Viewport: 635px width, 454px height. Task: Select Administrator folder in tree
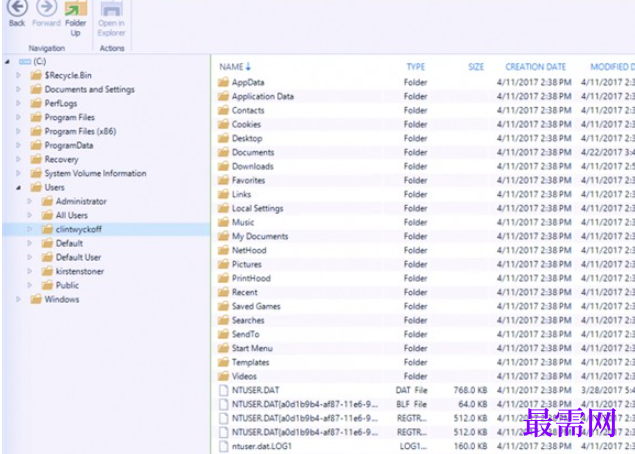(81, 201)
